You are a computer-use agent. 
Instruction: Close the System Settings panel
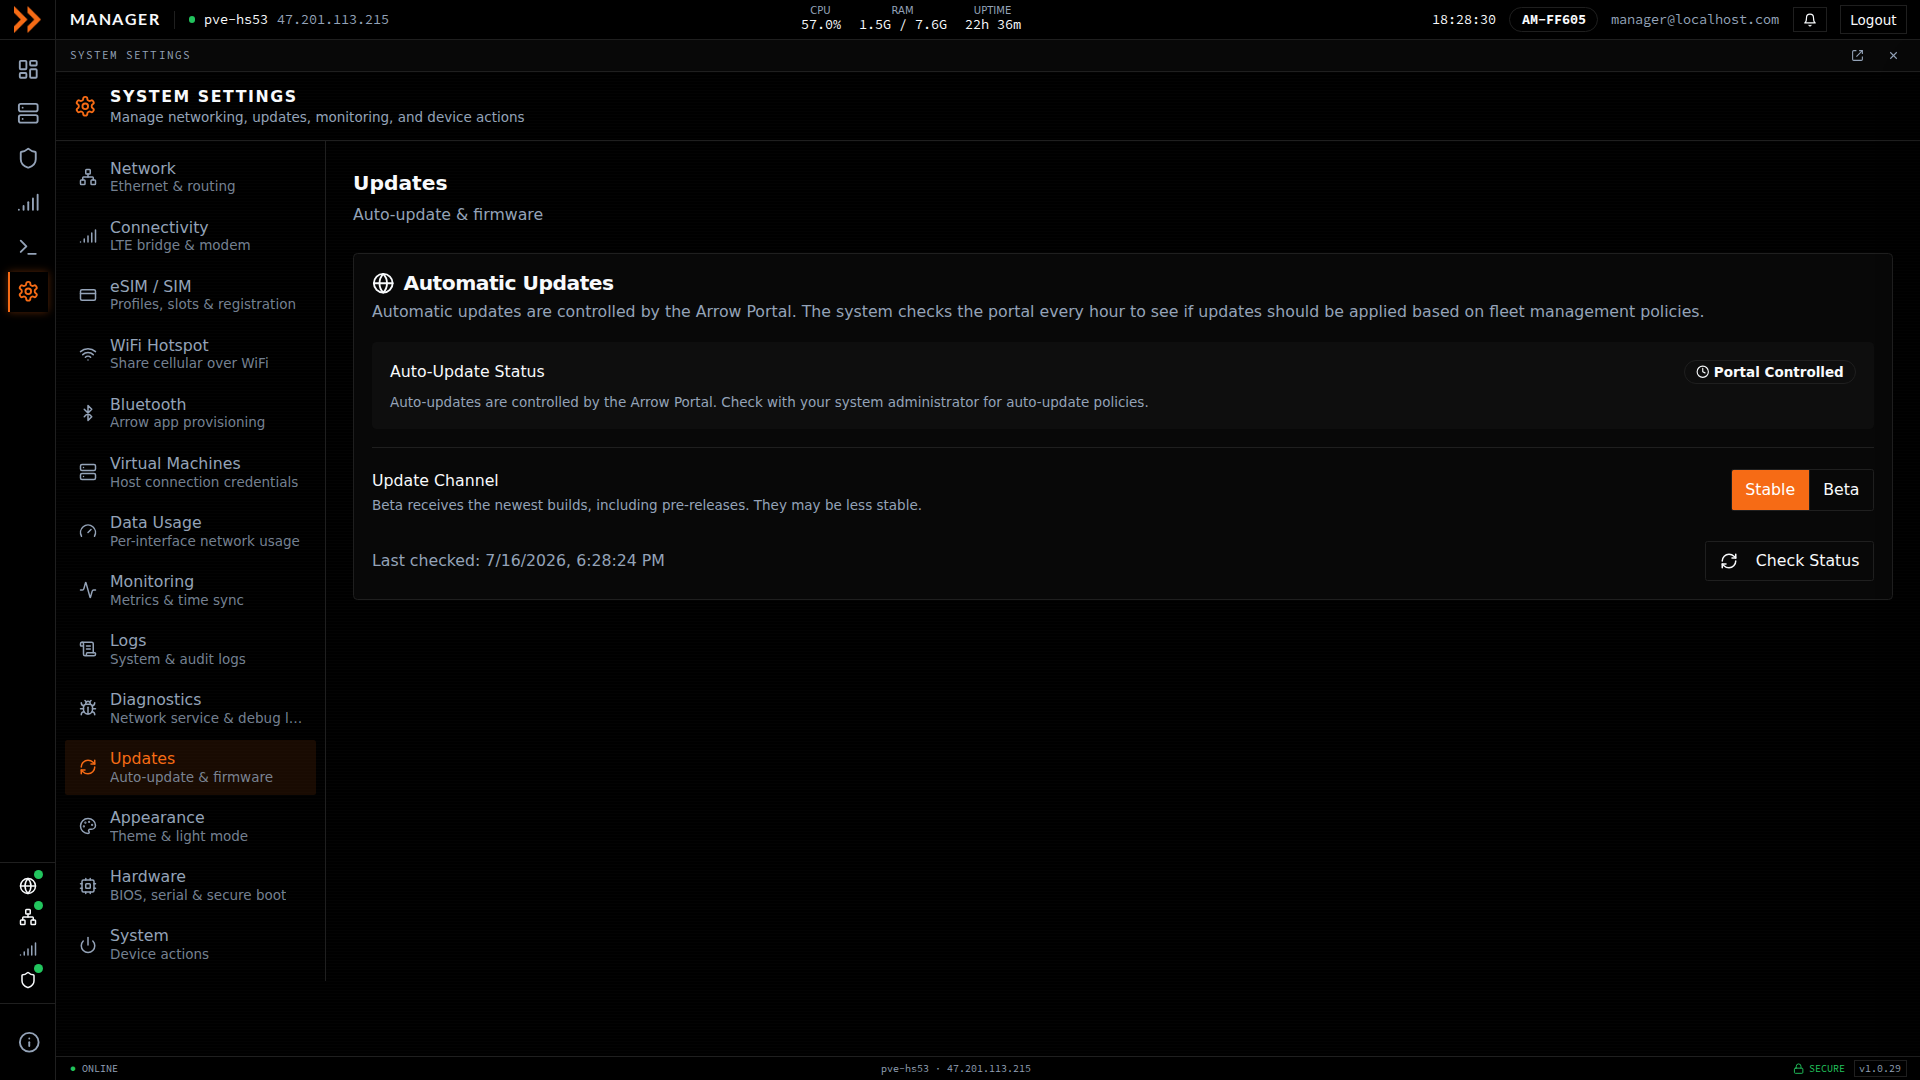[1893, 56]
